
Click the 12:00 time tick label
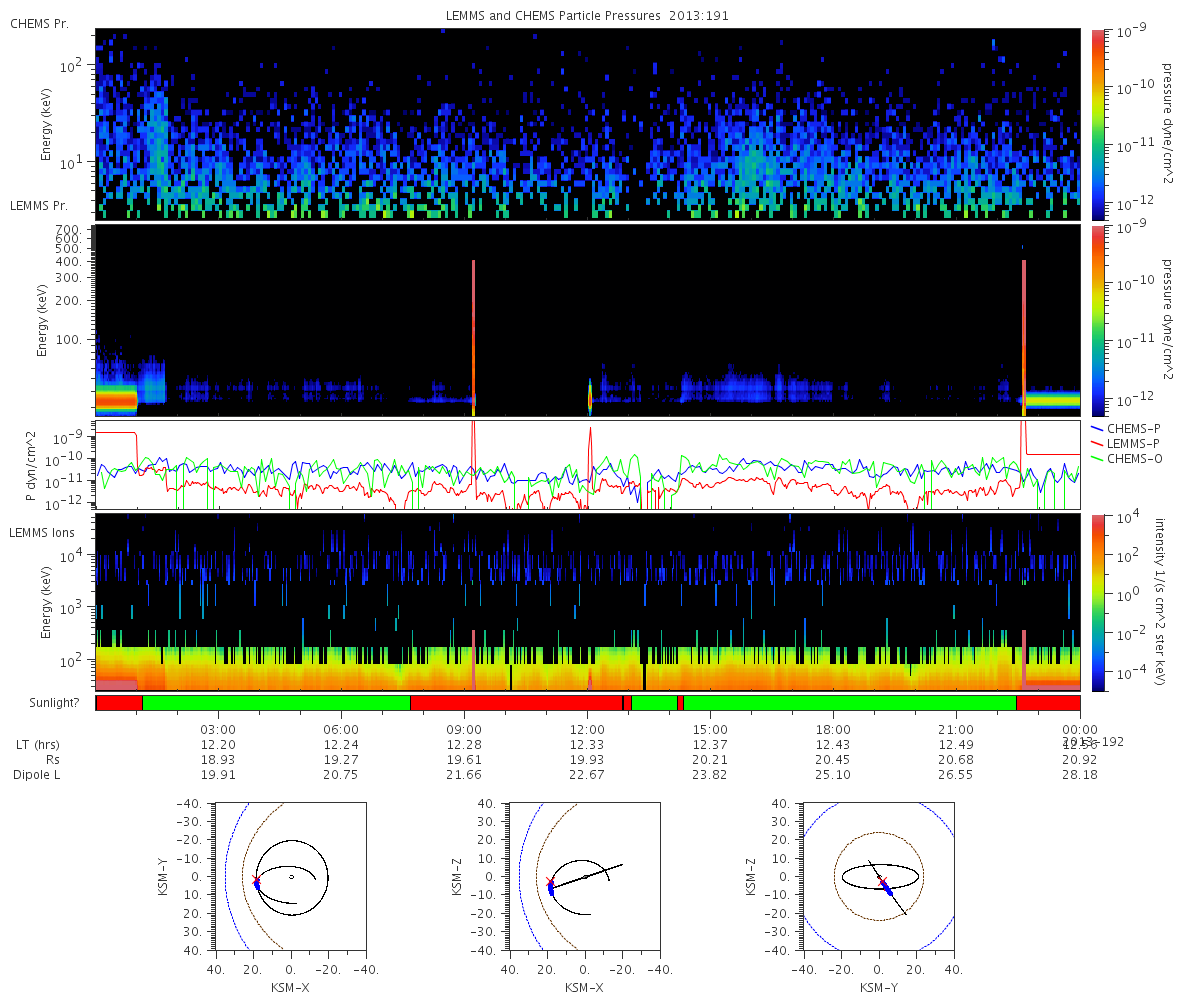tap(588, 730)
